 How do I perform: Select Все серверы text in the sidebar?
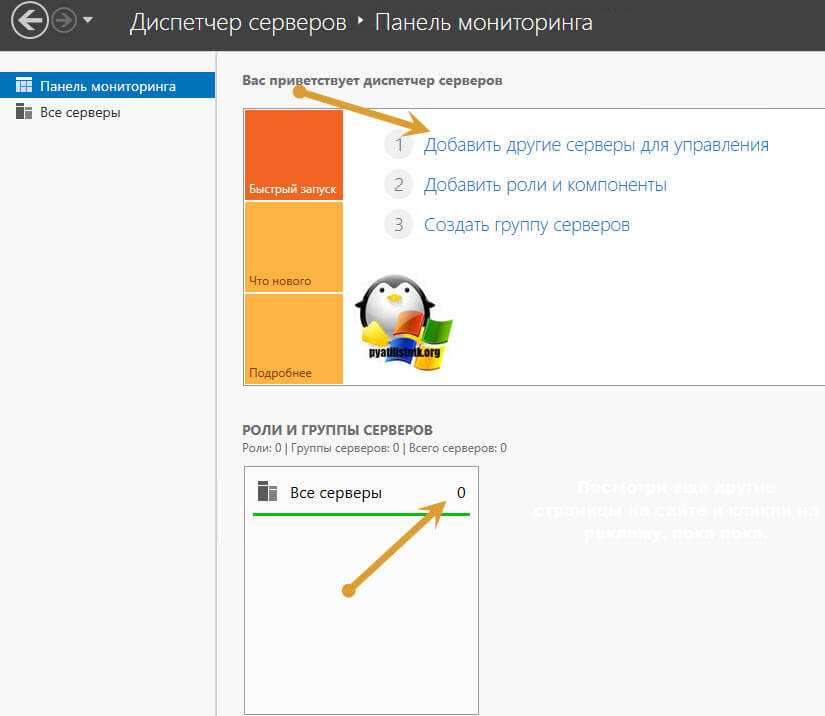tap(80, 112)
